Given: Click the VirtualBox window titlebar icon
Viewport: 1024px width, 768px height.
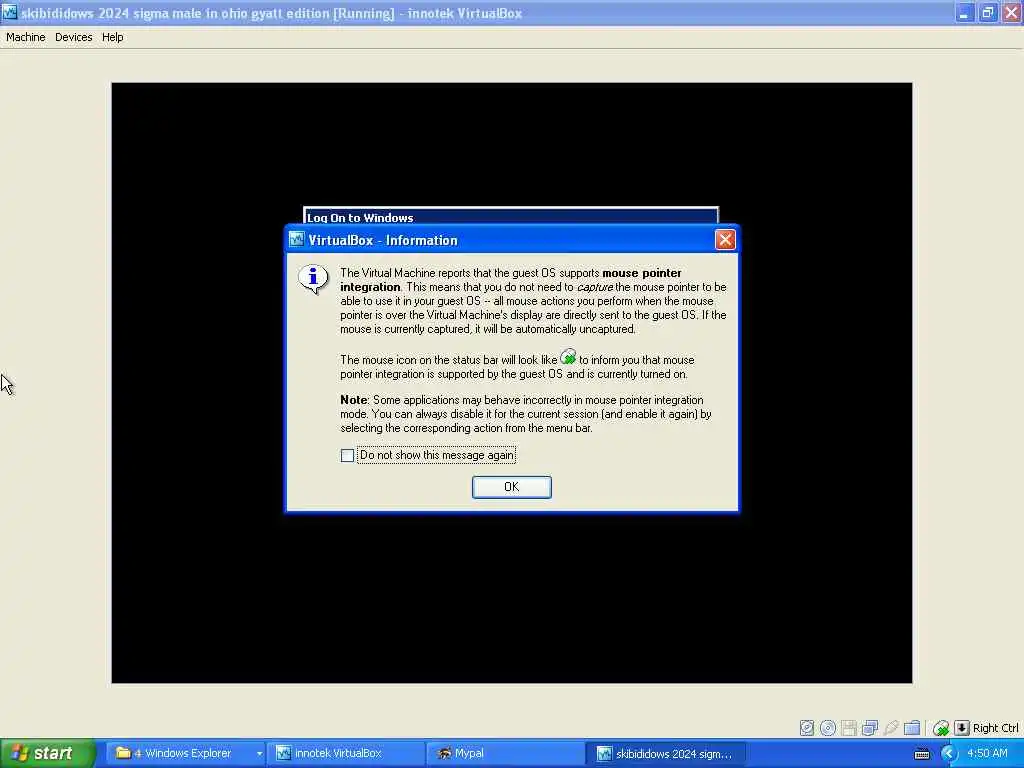Looking at the screenshot, I should pyautogui.click(x=9, y=12).
